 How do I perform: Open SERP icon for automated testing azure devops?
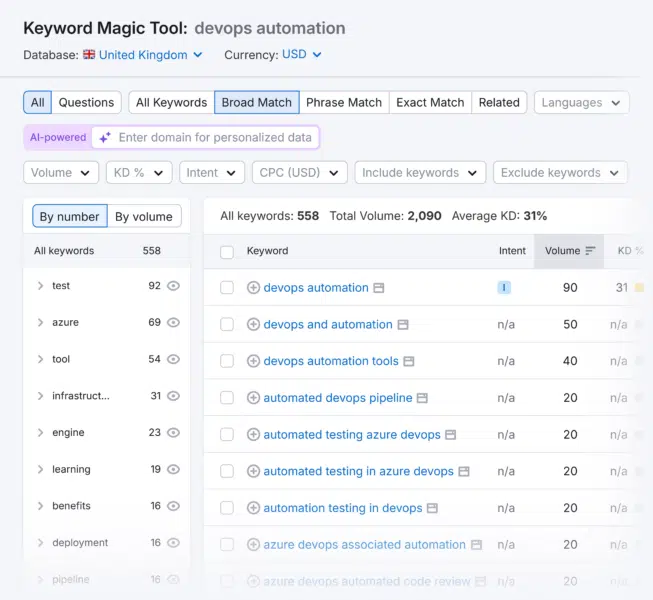[x=451, y=435]
